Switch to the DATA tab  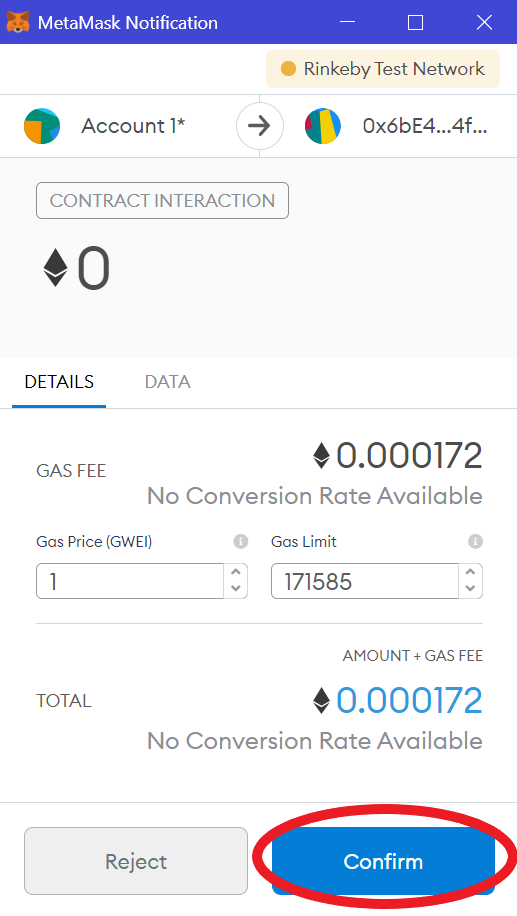pyautogui.click(x=168, y=382)
